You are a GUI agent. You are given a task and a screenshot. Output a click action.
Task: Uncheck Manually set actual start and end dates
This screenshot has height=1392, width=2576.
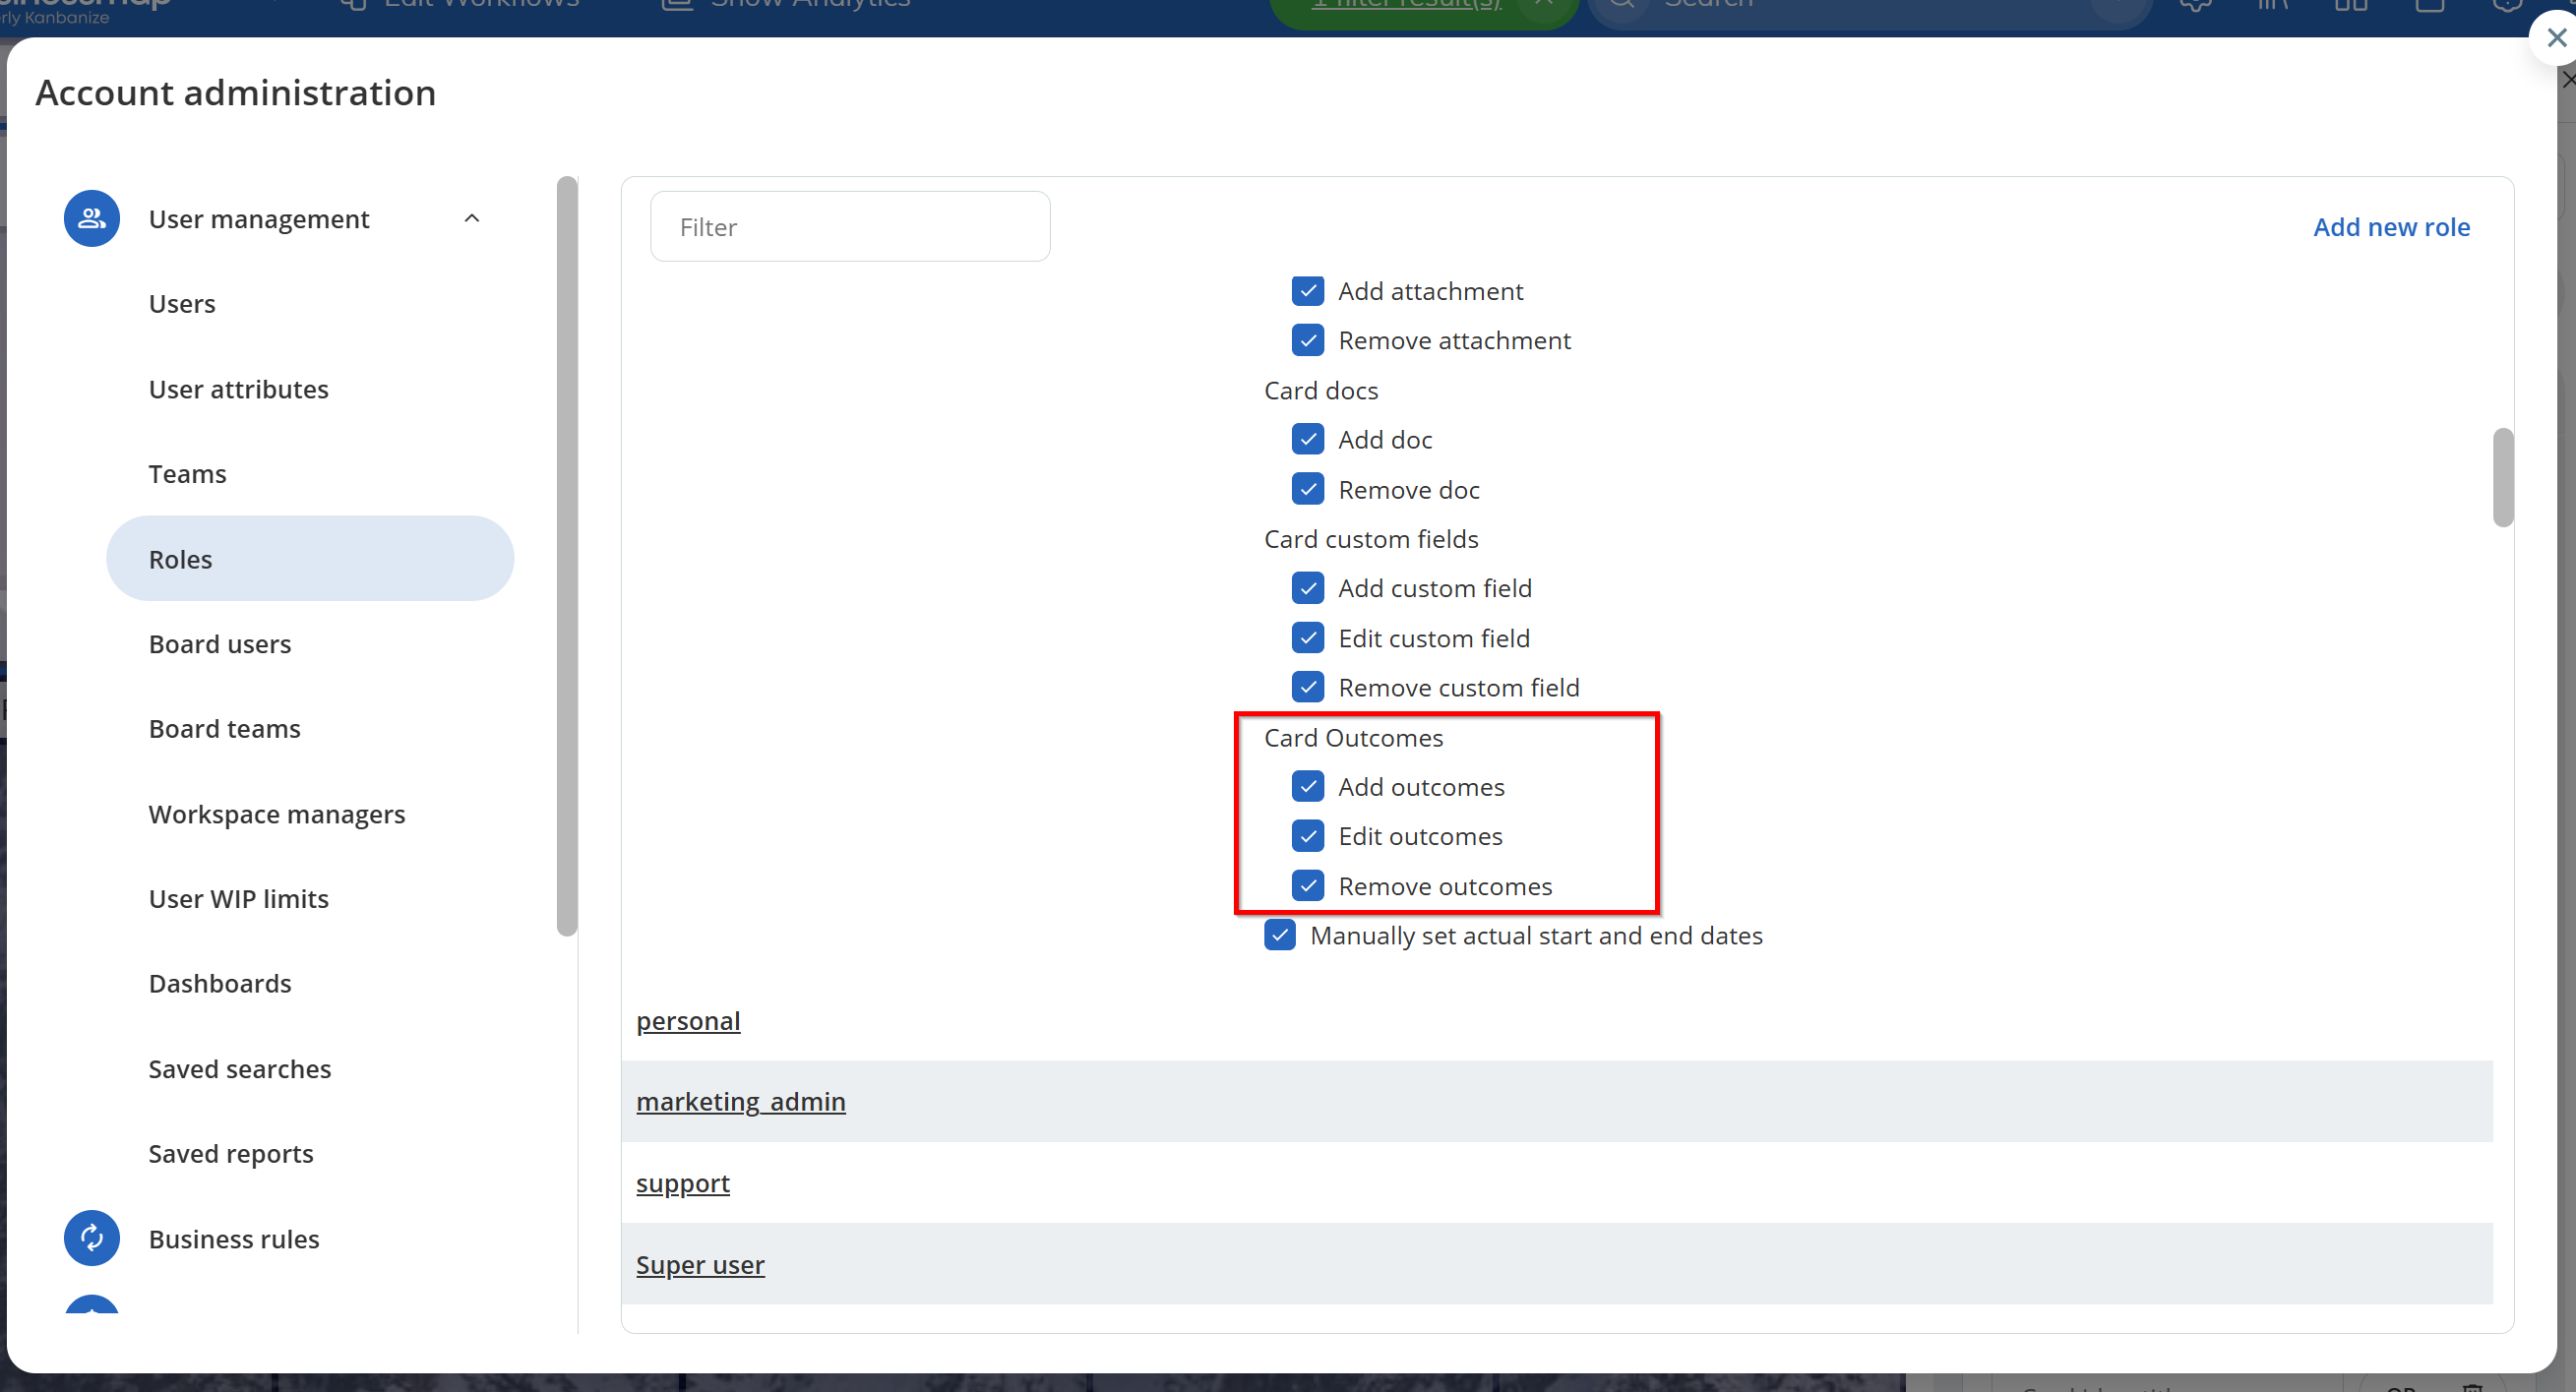(x=1279, y=935)
